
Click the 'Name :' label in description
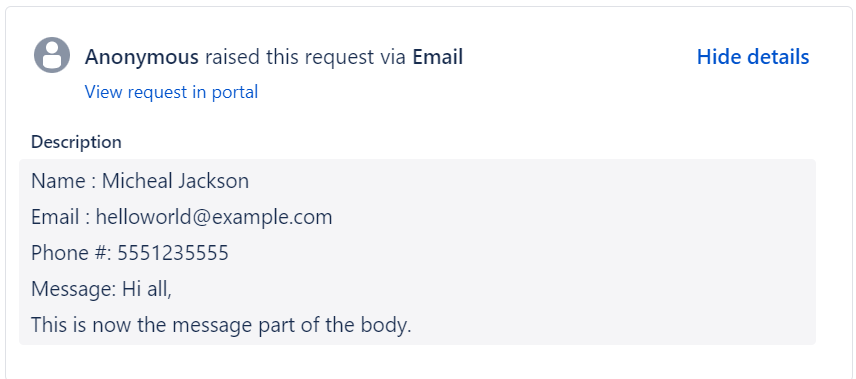coord(64,181)
